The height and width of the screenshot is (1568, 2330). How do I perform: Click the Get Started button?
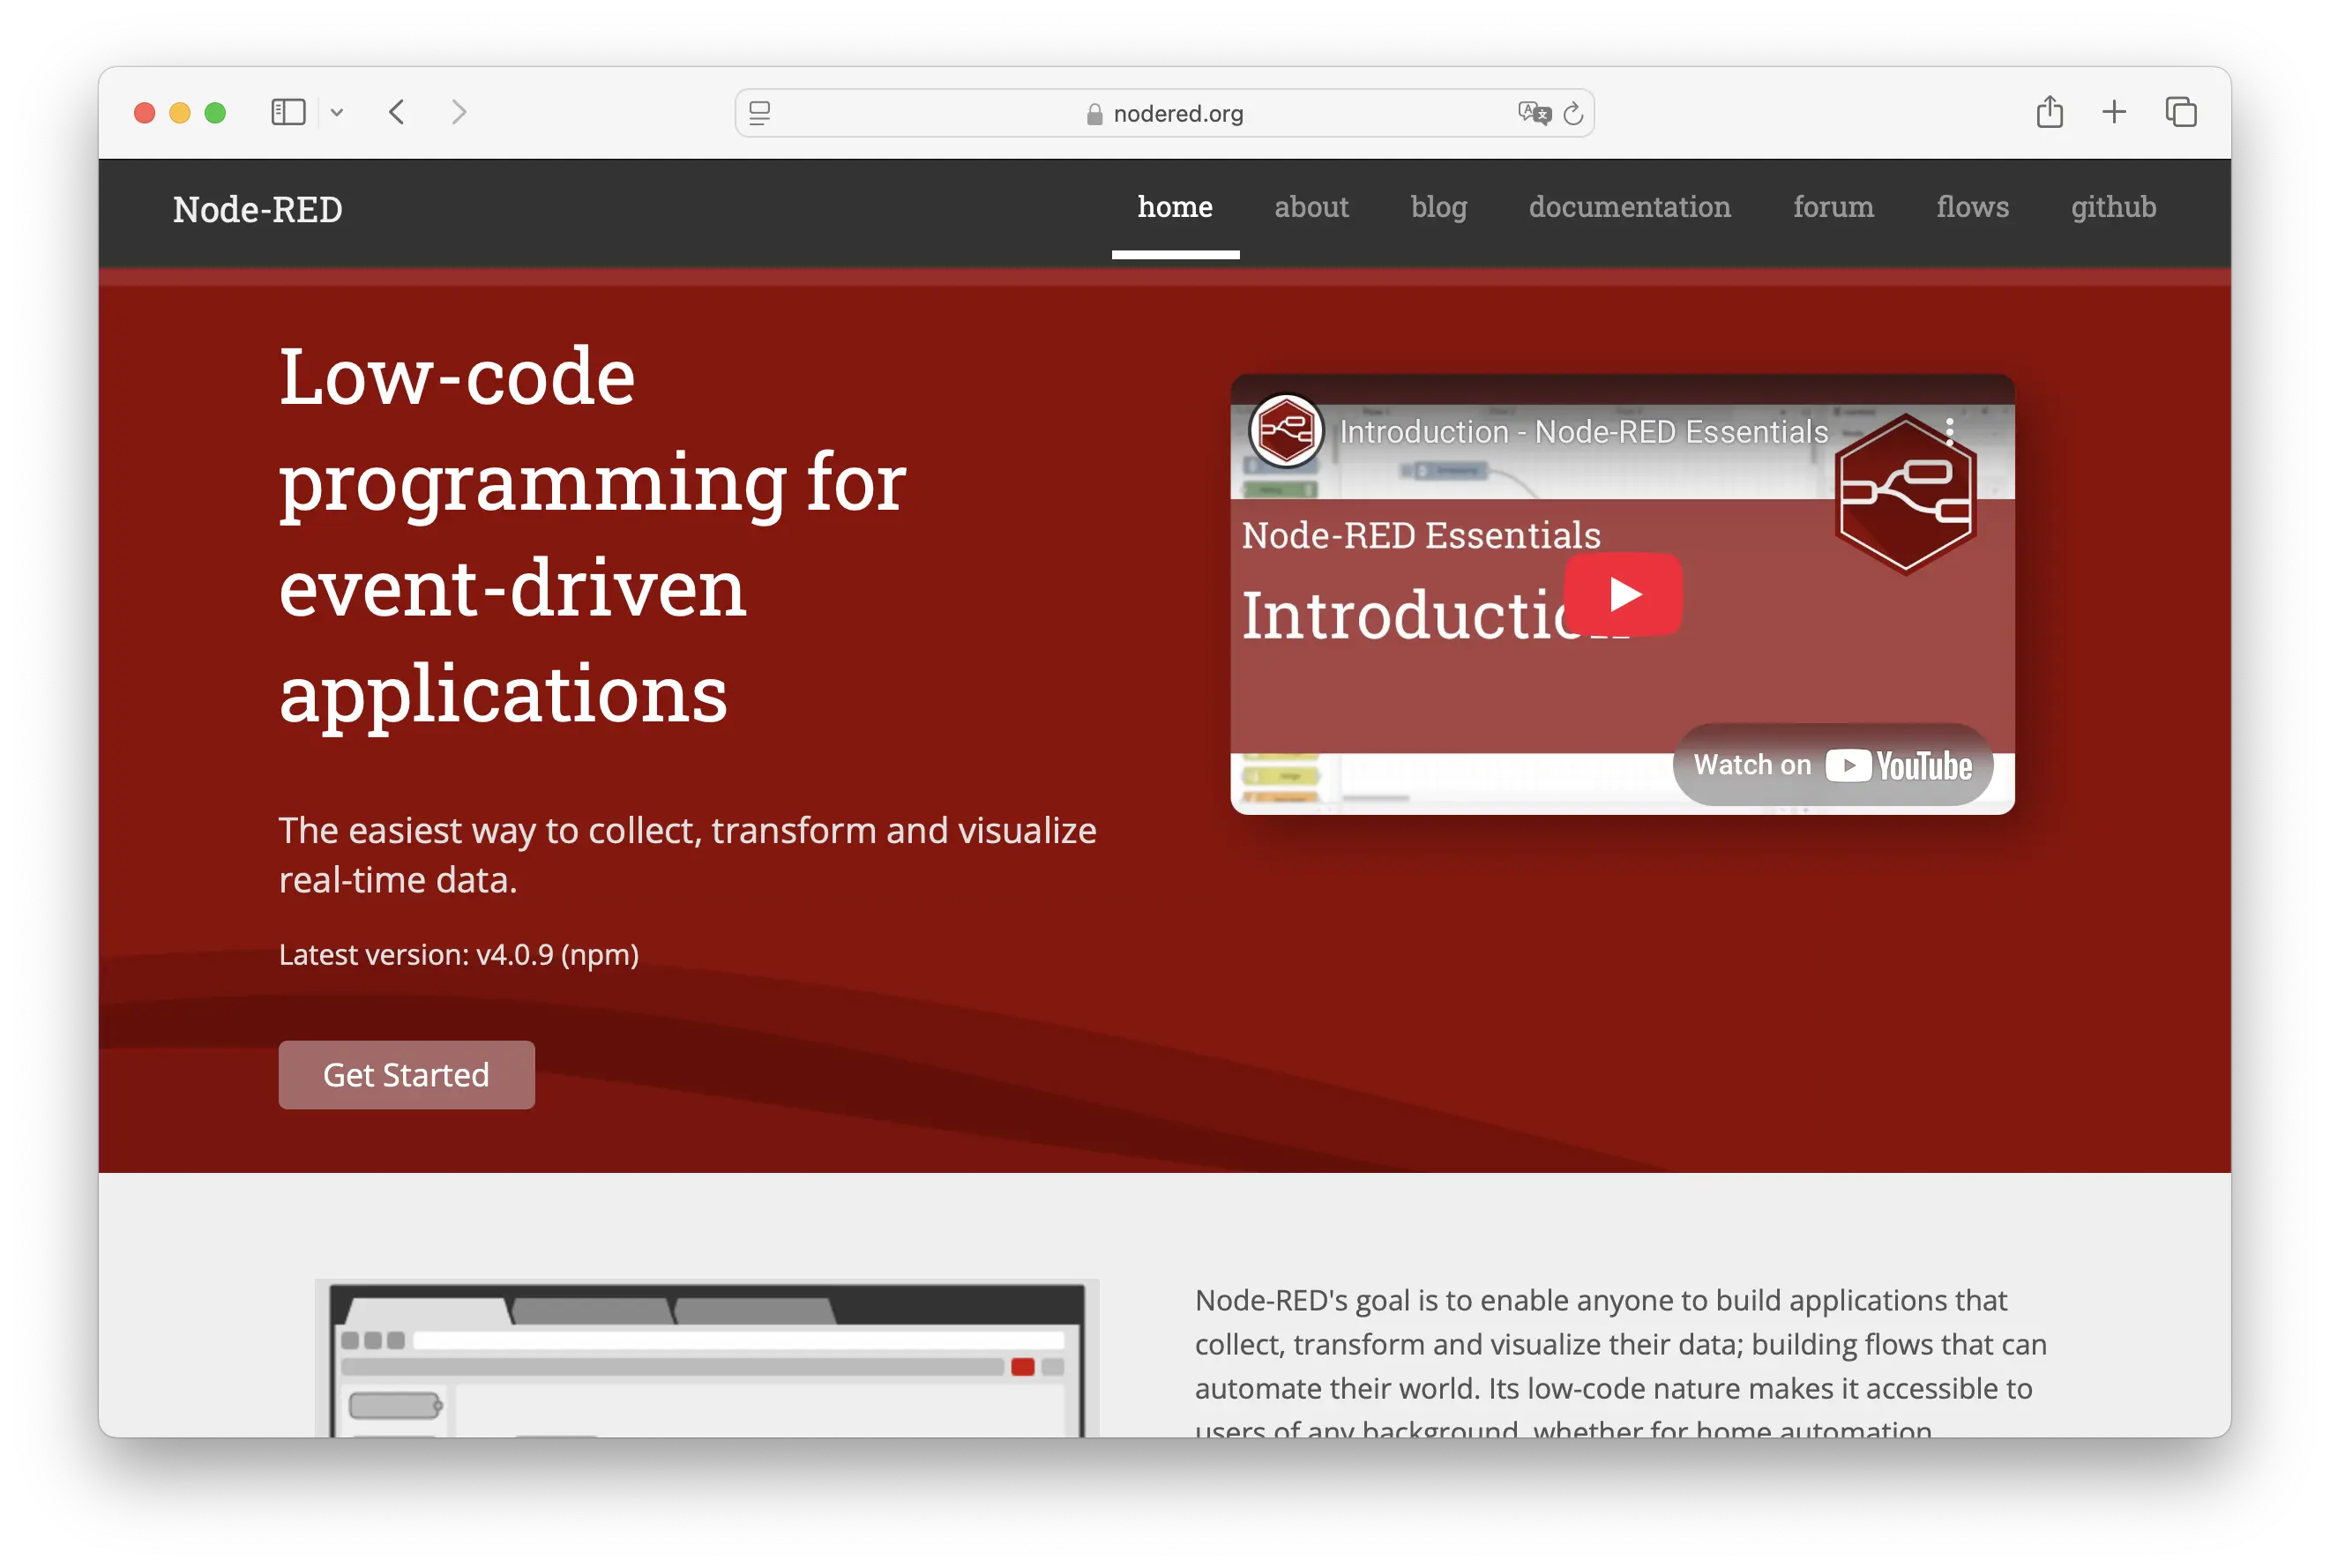(x=406, y=1074)
